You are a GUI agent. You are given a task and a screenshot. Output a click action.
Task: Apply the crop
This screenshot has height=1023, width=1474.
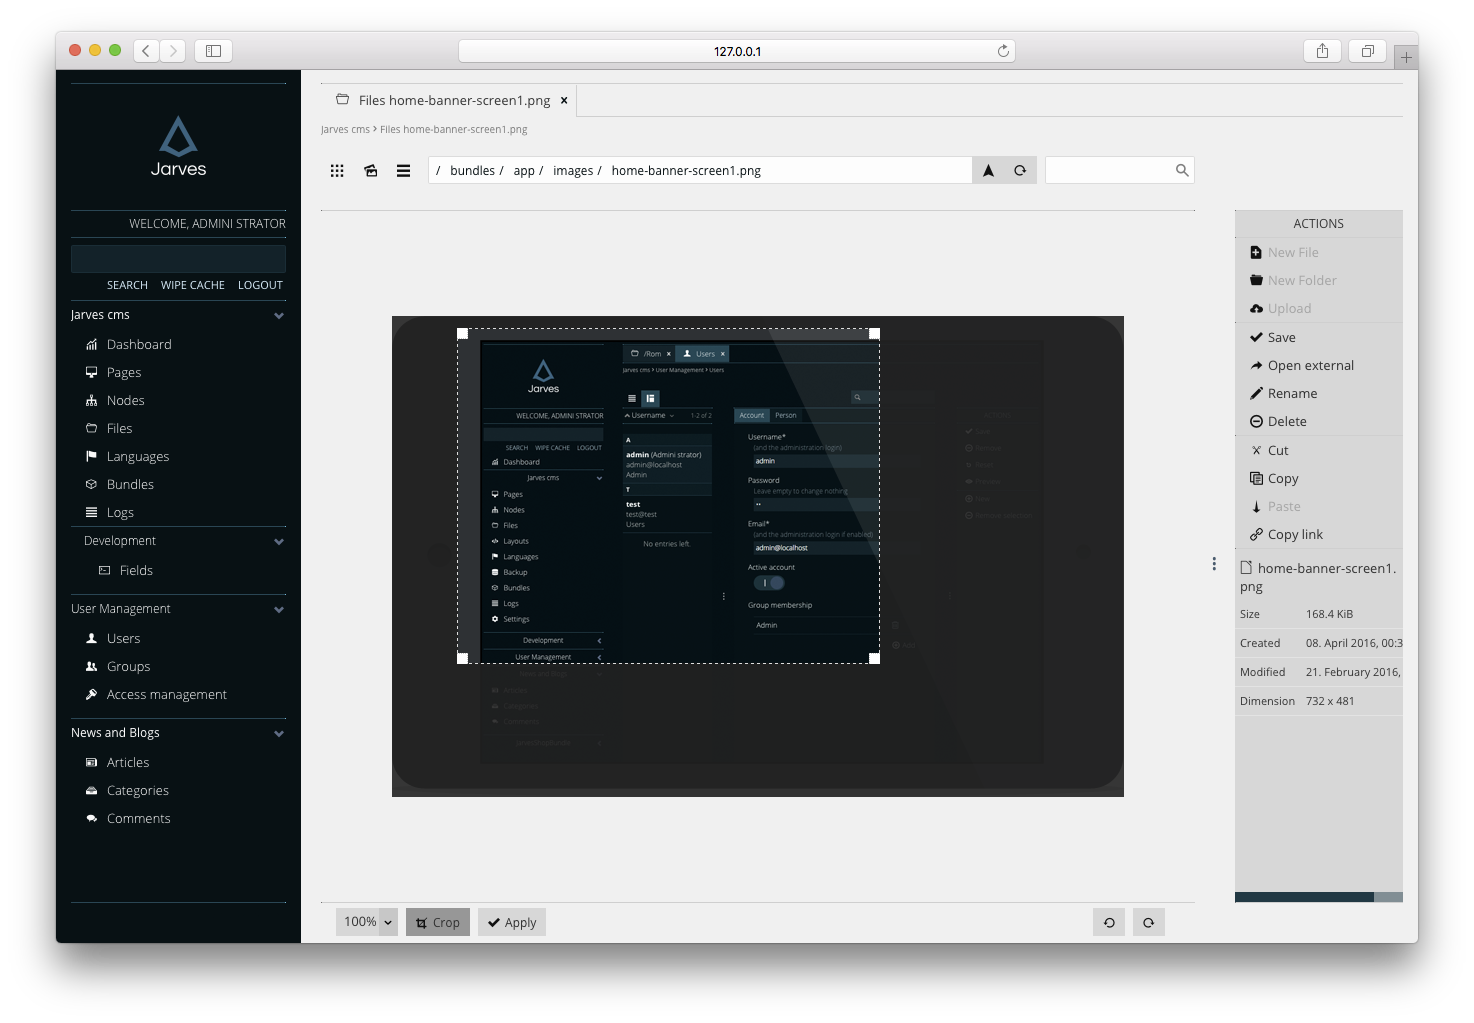point(512,922)
